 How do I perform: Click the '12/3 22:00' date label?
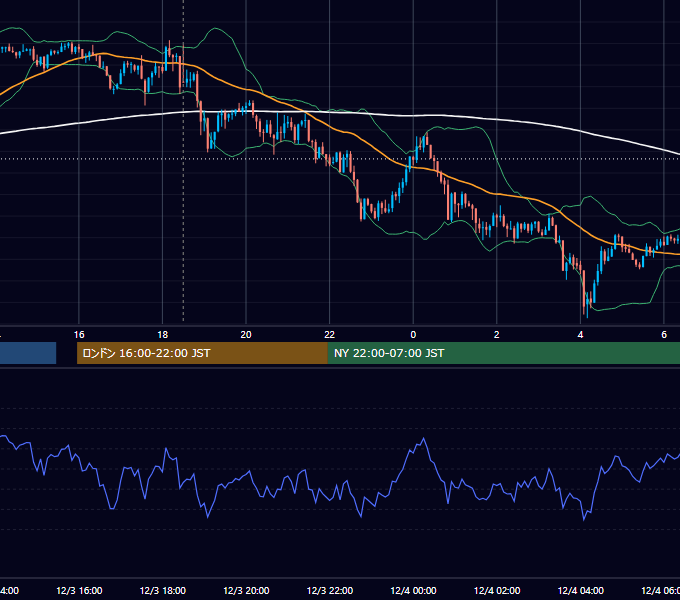[x=330, y=590]
